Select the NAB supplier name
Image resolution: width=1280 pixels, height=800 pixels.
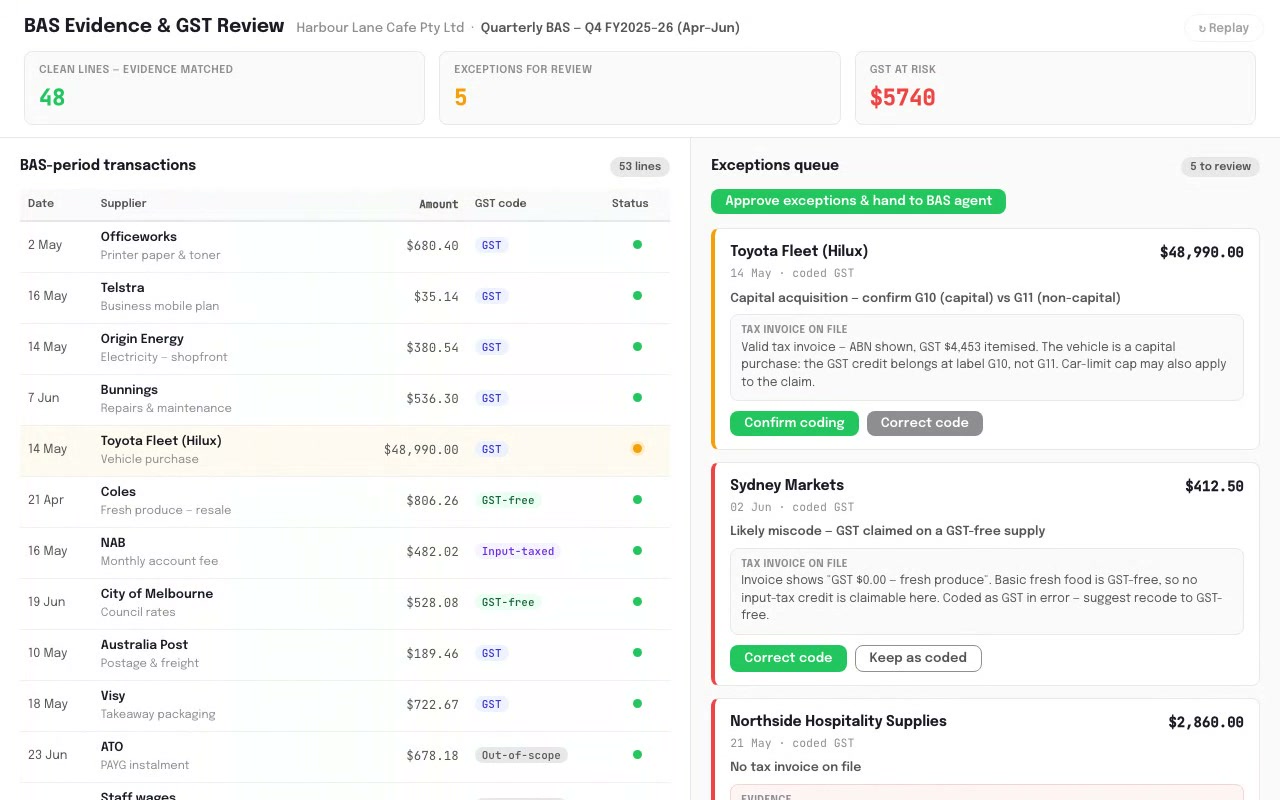coord(113,543)
